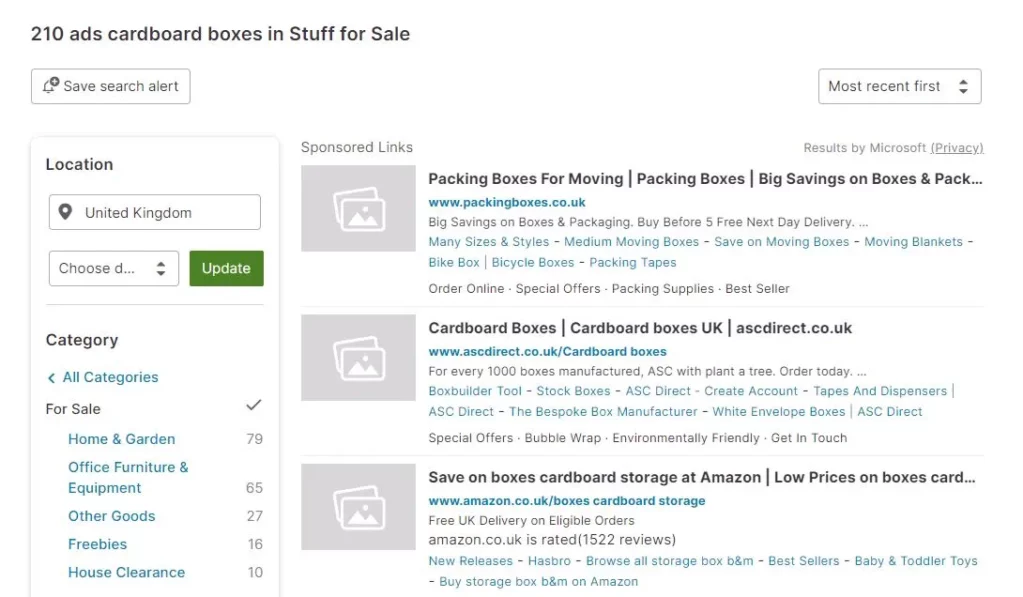Click the Save search alert button
The height and width of the screenshot is (597, 1023).
click(110, 86)
